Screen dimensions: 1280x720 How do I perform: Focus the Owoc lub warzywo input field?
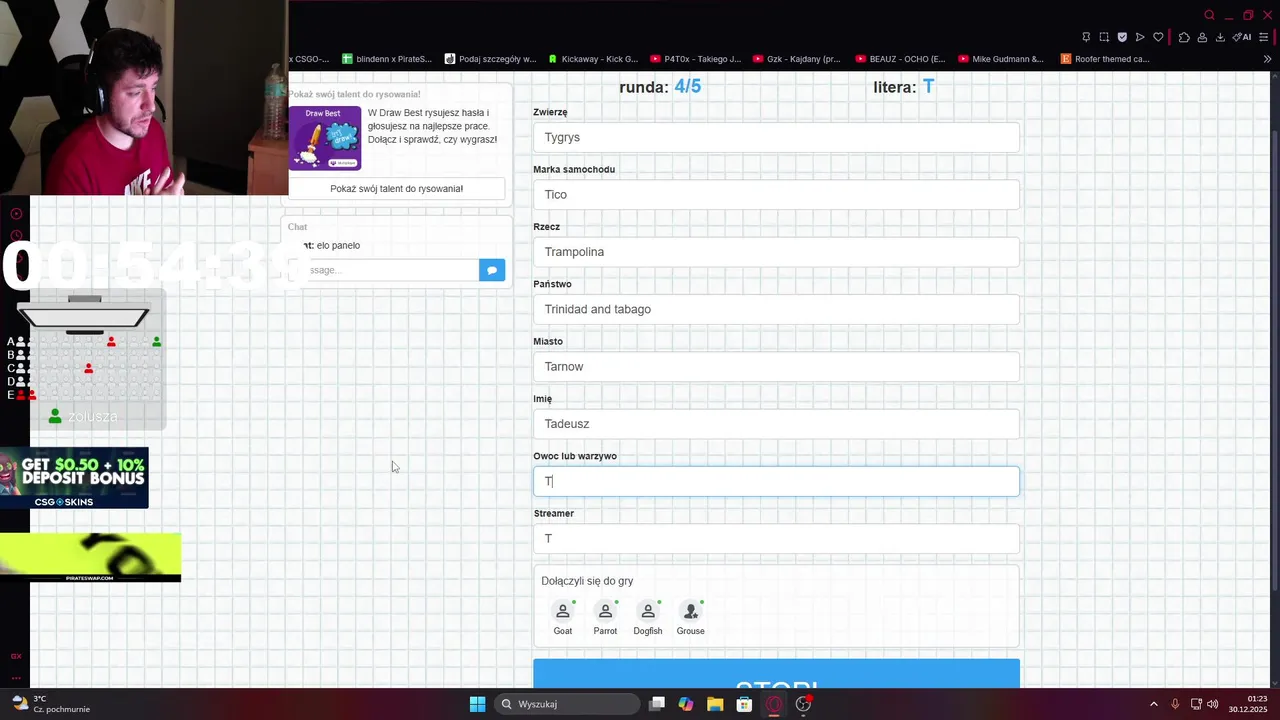(x=776, y=481)
